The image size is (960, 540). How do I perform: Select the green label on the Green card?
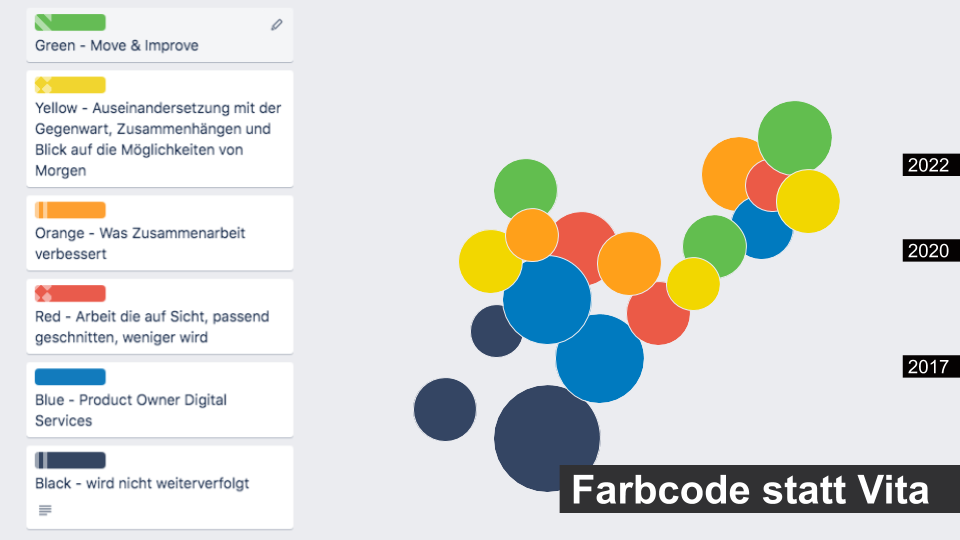pyautogui.click(x=70, y=23)
